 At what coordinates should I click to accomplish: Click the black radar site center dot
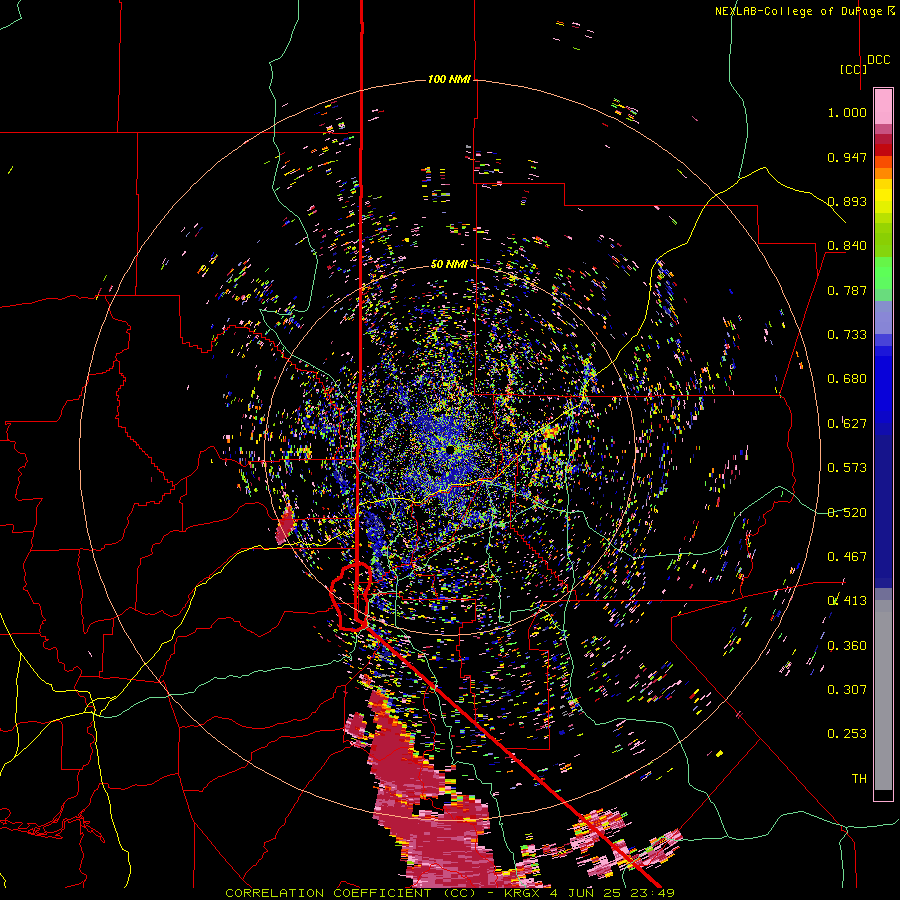[451, 449]
